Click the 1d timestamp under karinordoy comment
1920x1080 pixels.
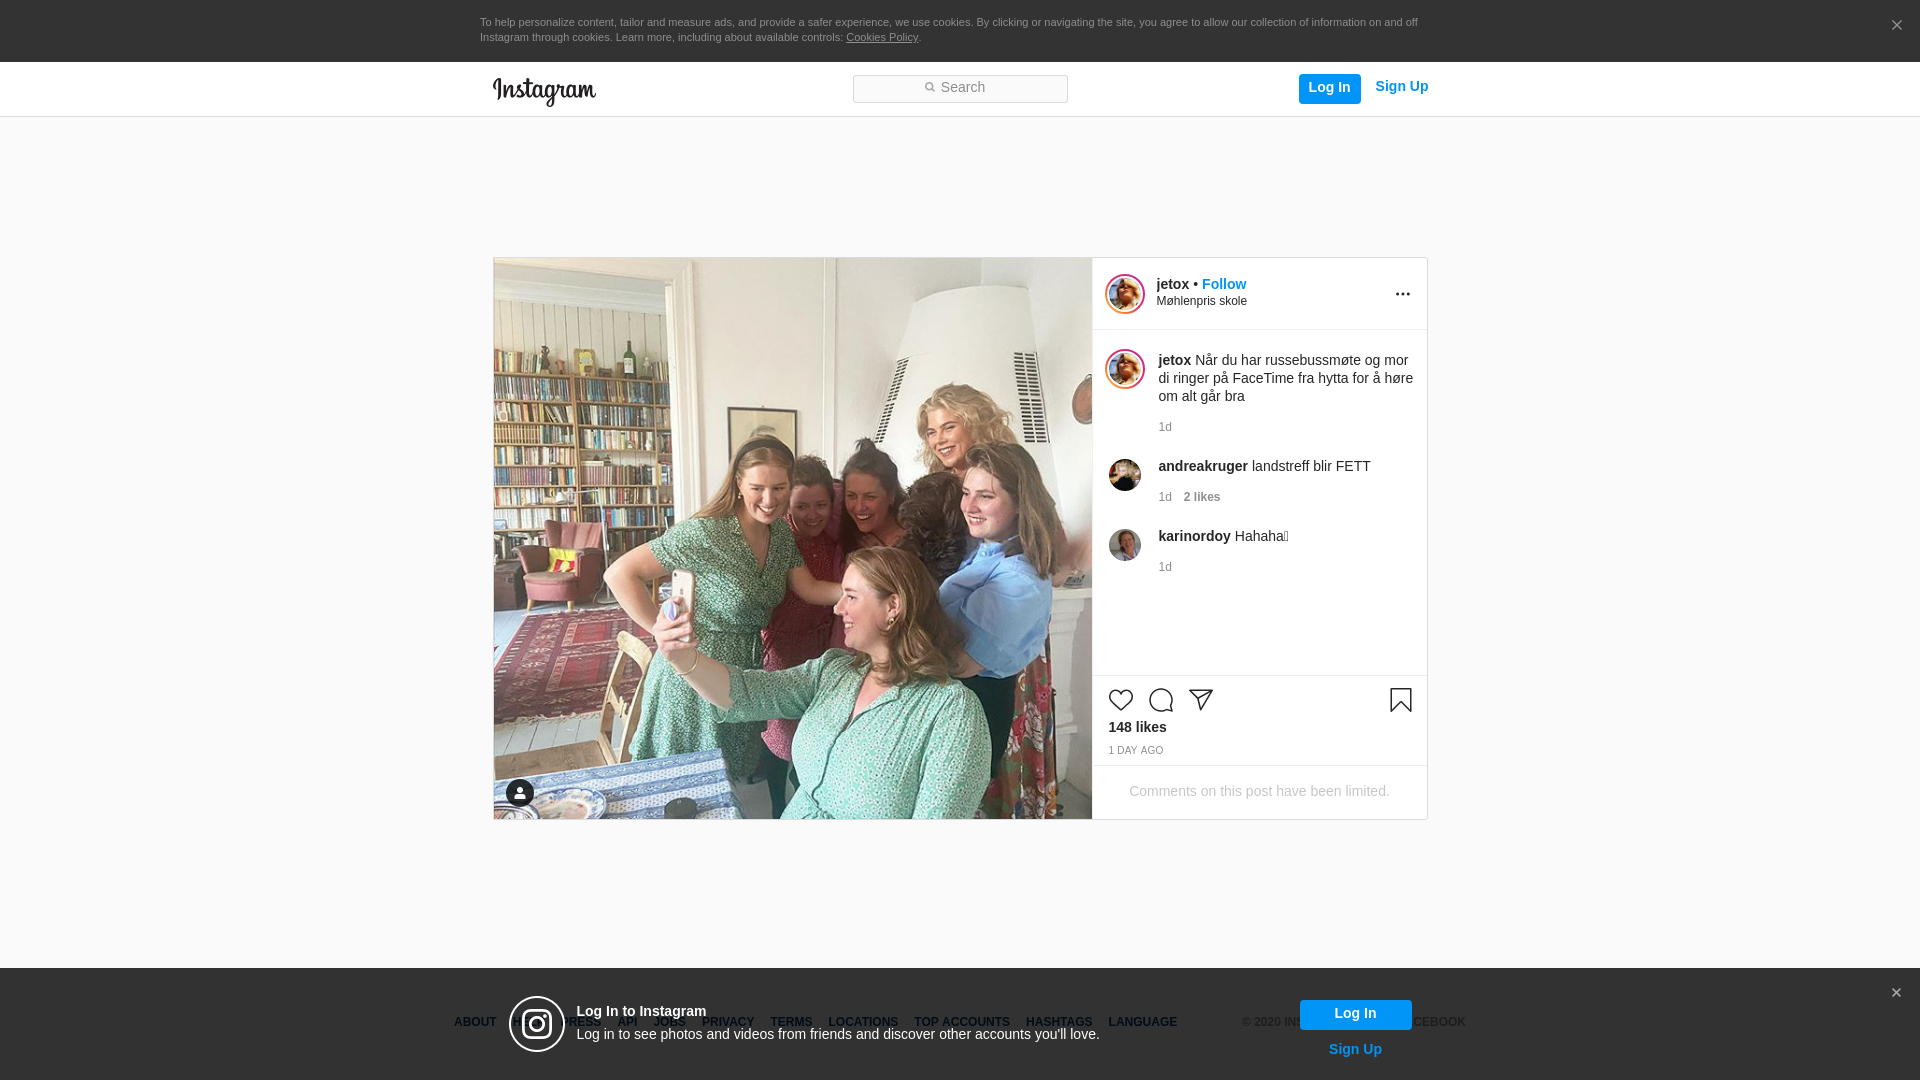click(x=1165, y=567)
